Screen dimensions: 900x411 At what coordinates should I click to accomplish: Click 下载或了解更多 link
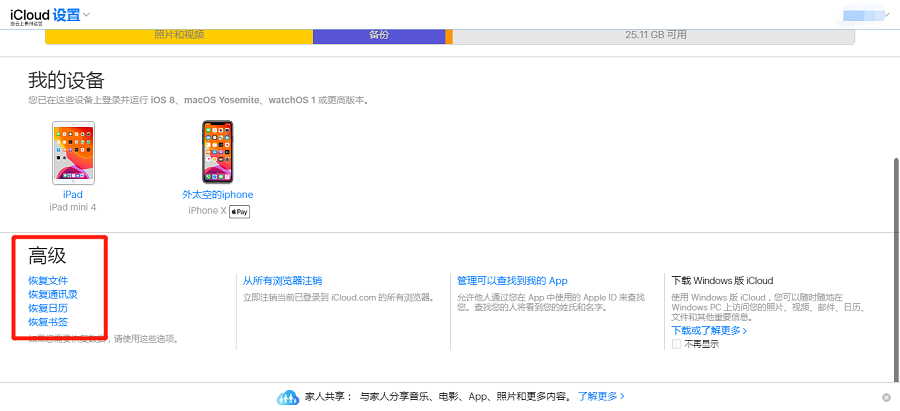[709, 331]
